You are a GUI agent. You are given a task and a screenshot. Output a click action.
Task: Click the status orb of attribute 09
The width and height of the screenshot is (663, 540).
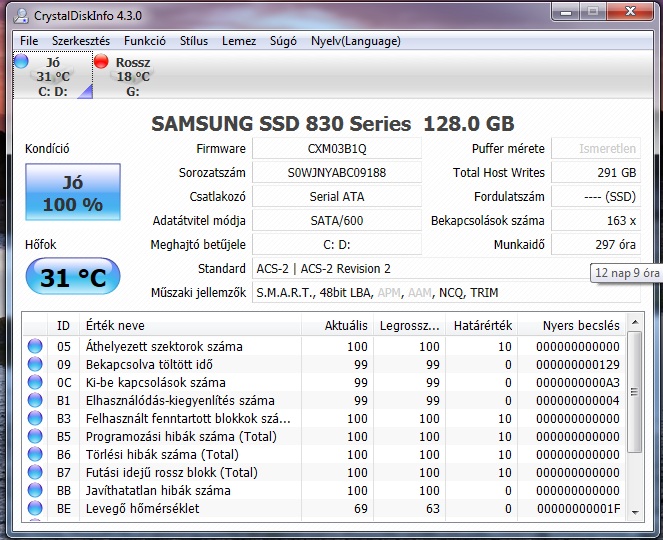[x=35, y=364]
